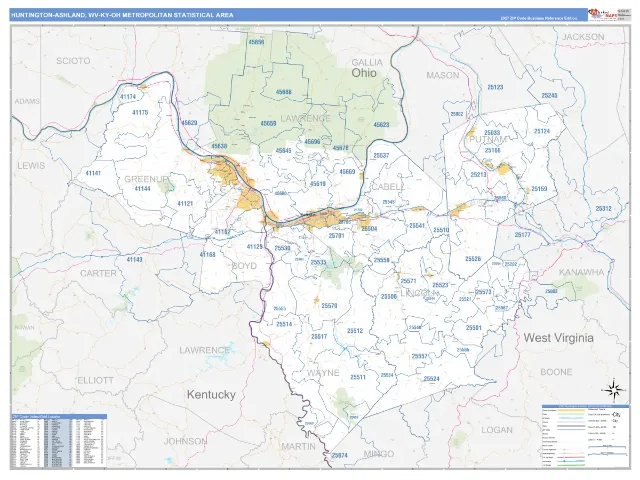The height and width of the screenshot is (480, 640).
Task: Click the ADAMS county label
Action: 27,101
